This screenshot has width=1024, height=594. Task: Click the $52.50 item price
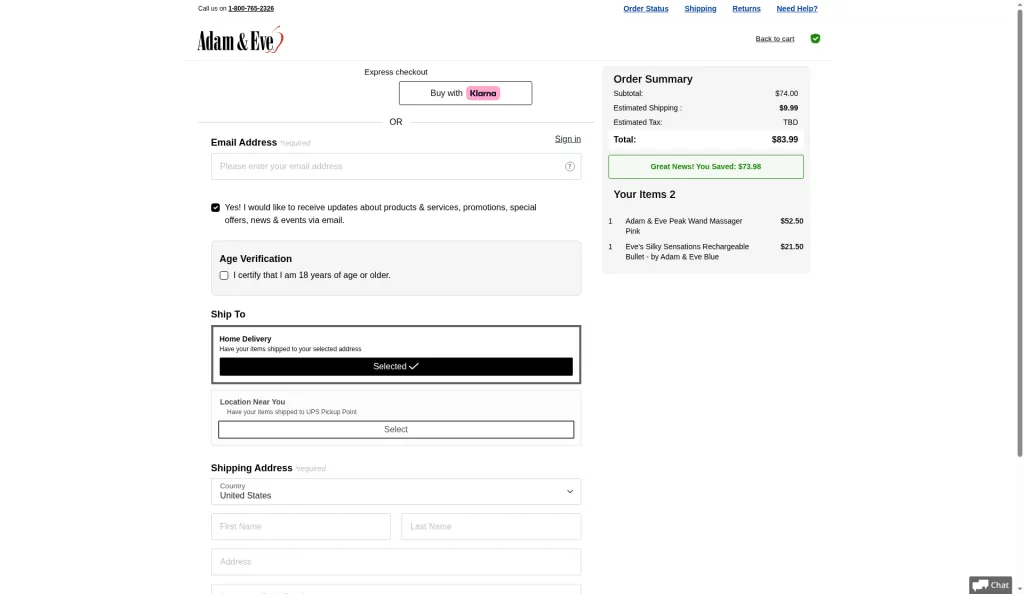click(x=792, y=221)
